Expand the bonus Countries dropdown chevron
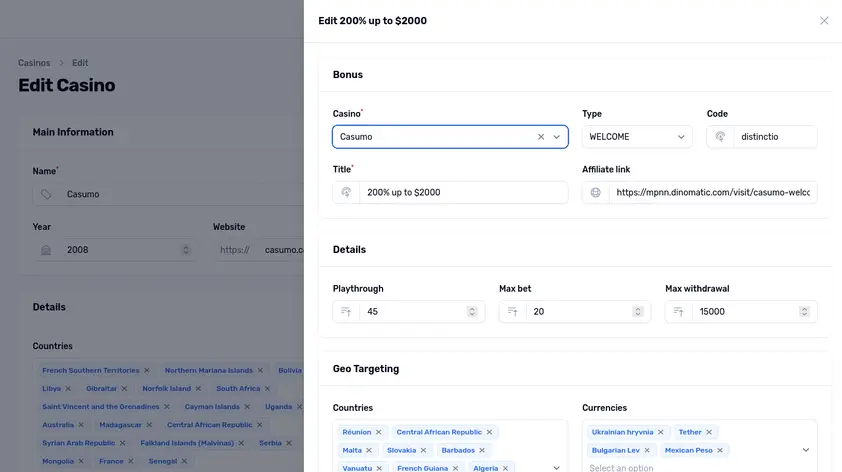The height and width of the screenshot is (472, 842). pos(557,468)
